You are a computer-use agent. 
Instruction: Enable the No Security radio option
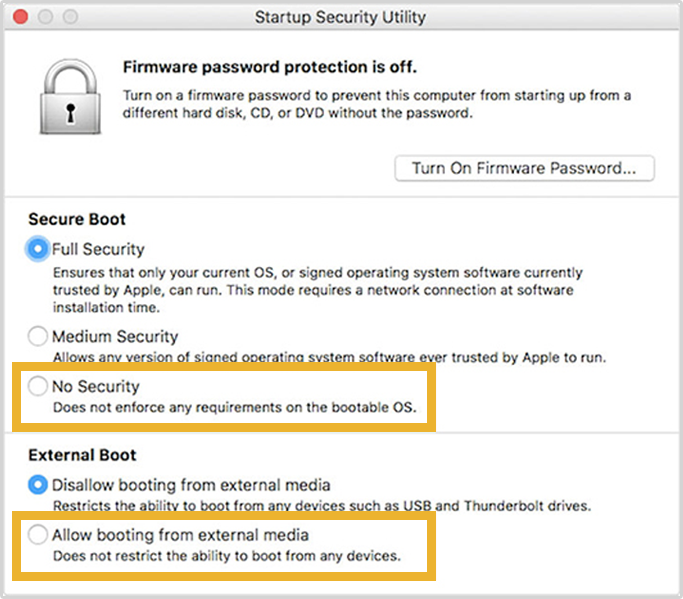coord(37,386)
